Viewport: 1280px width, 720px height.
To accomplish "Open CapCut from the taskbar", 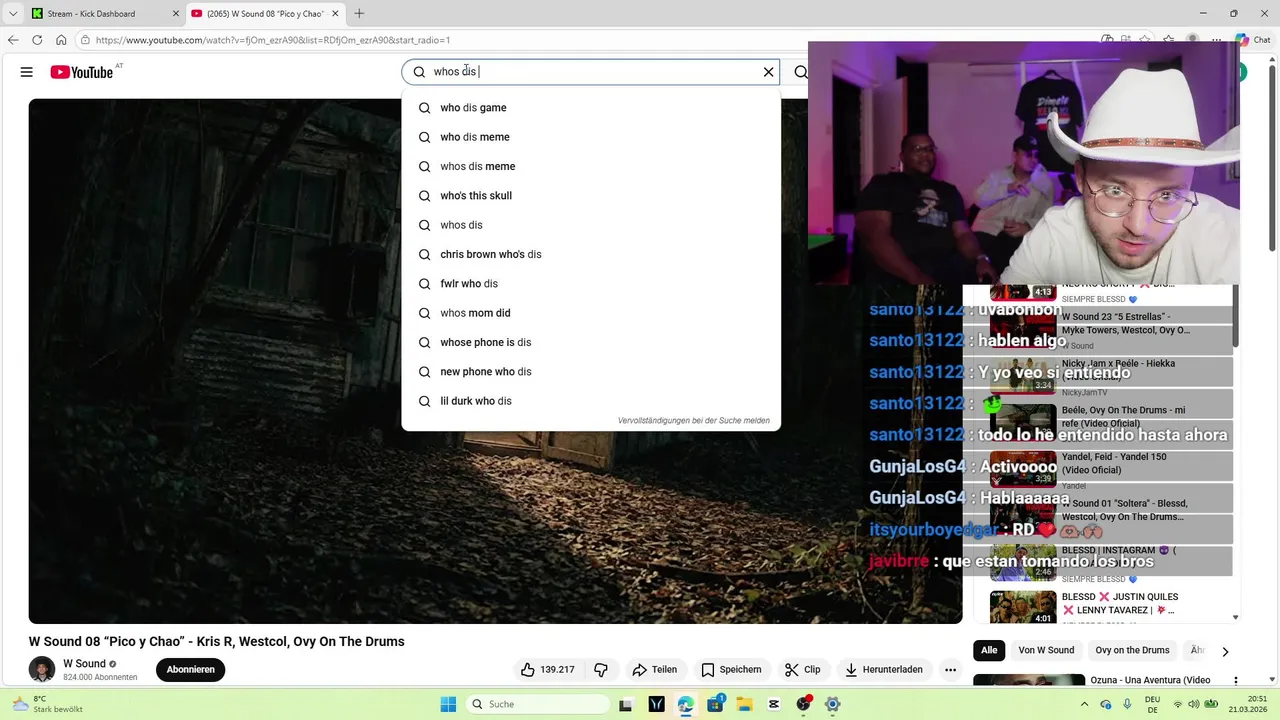I will [774, 704].
